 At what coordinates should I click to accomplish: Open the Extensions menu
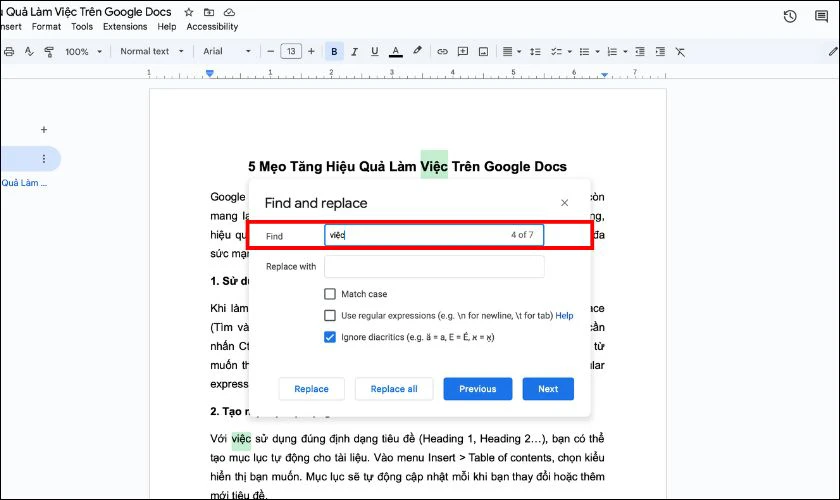tap(125, 26)
